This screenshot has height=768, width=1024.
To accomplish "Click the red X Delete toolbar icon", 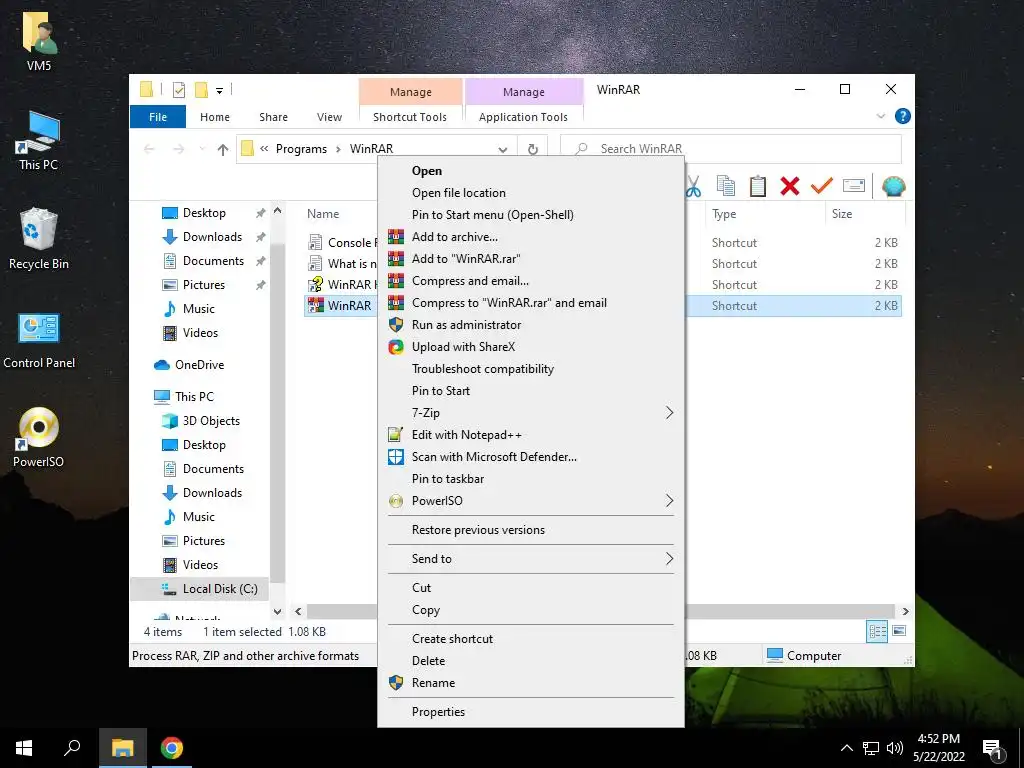I will click(790, 187).
